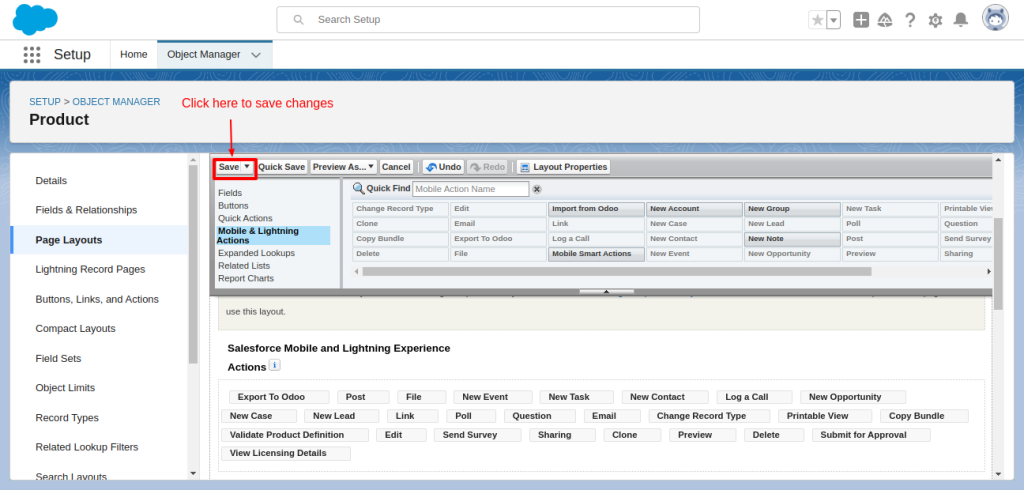Select Submit for Approval action
1024x490 pixels.
pyautogui.click(x=871, y=435)
